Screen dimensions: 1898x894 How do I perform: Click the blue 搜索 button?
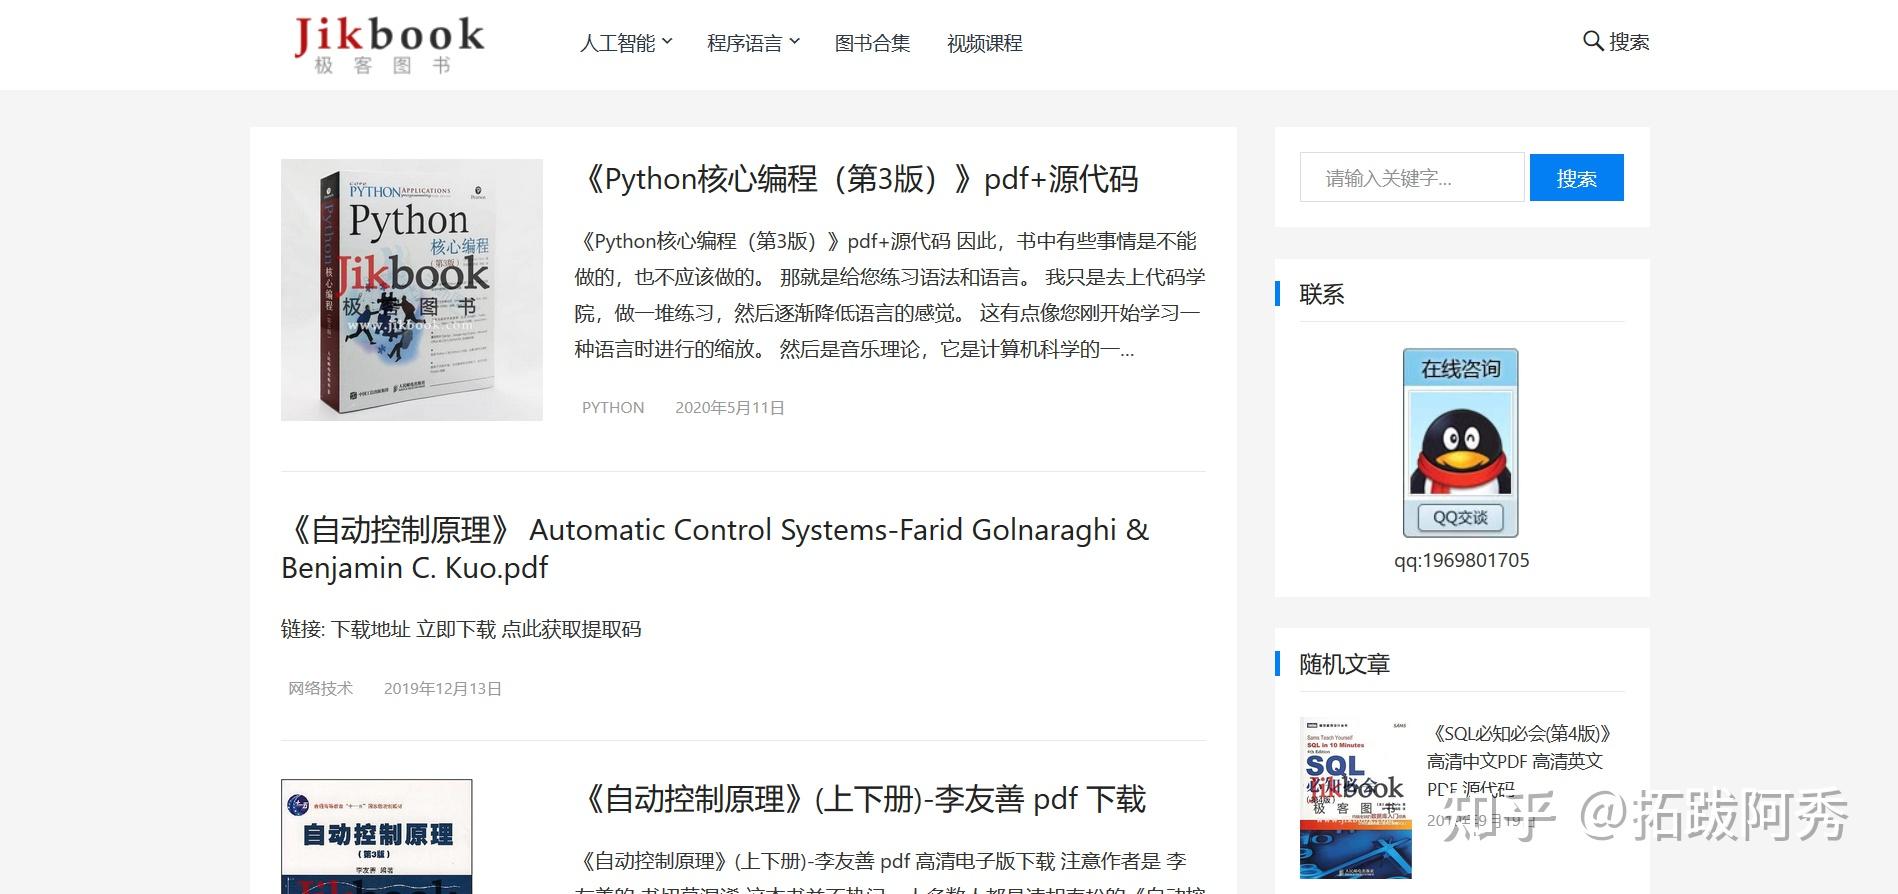(x=1576, y=178)
